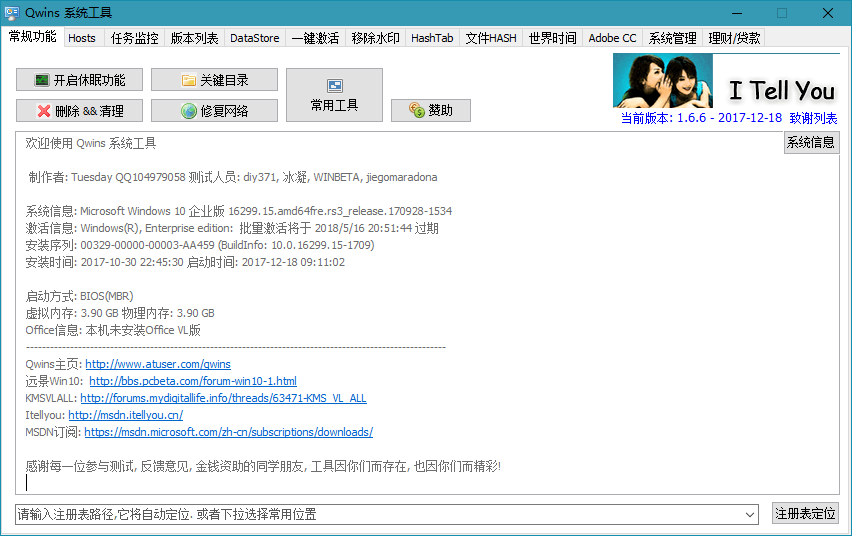Viewport: 852px width, 536px height.
Task: Open the 一键激活 activation tab
Action: pos(315,38)
